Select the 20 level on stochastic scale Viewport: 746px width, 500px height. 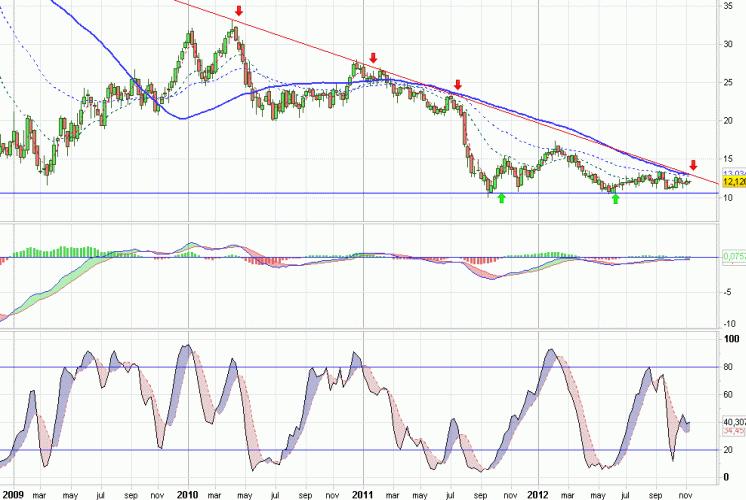(x=729, y=450)
